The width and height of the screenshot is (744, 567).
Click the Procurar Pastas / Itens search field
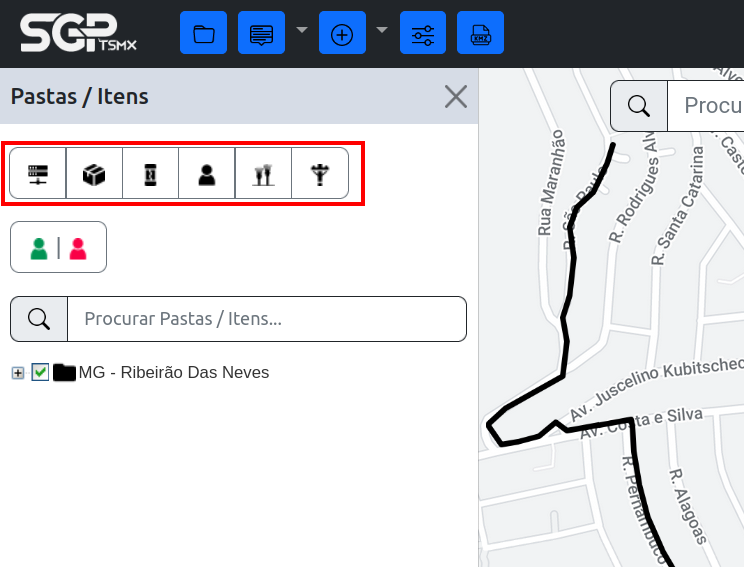click(x=266, y=319)
